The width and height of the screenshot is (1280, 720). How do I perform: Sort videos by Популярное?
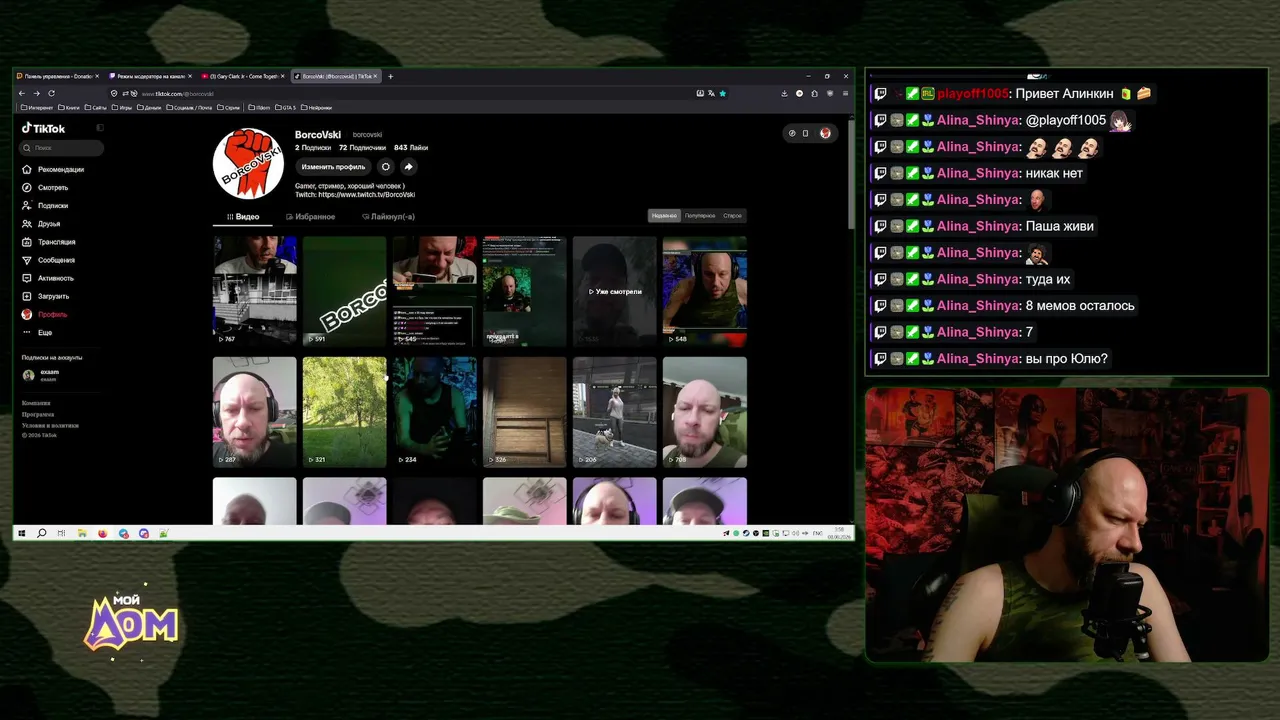(x=700, y=215)
